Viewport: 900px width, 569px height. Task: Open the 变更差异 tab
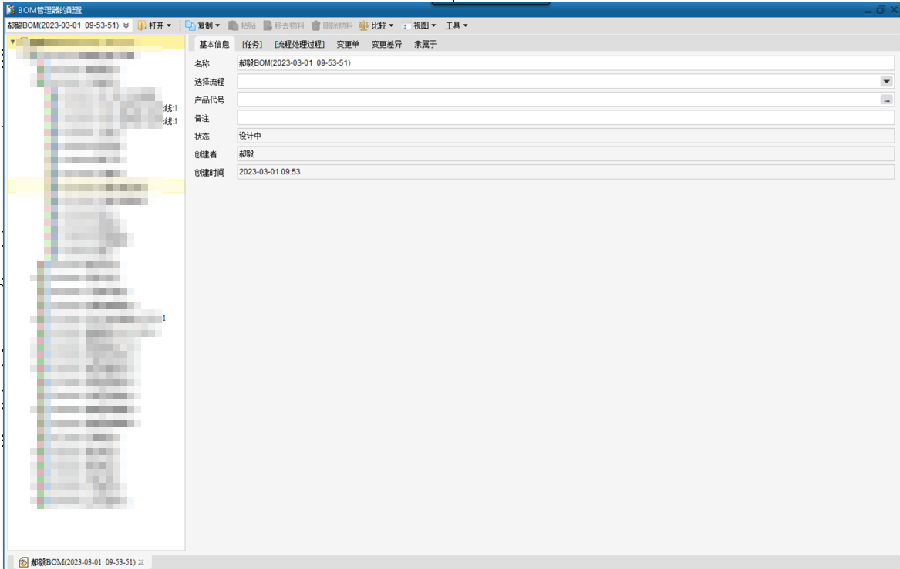coord(386,44)
